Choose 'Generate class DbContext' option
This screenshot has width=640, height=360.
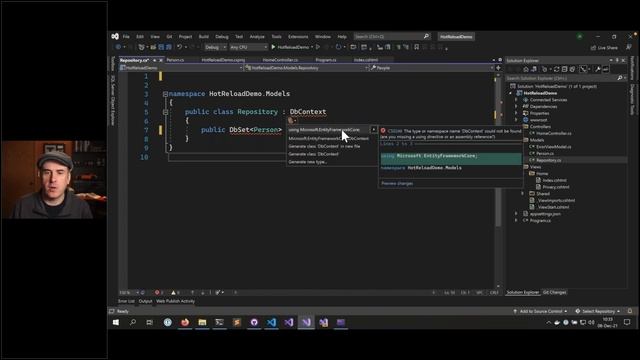pos(313,154)
